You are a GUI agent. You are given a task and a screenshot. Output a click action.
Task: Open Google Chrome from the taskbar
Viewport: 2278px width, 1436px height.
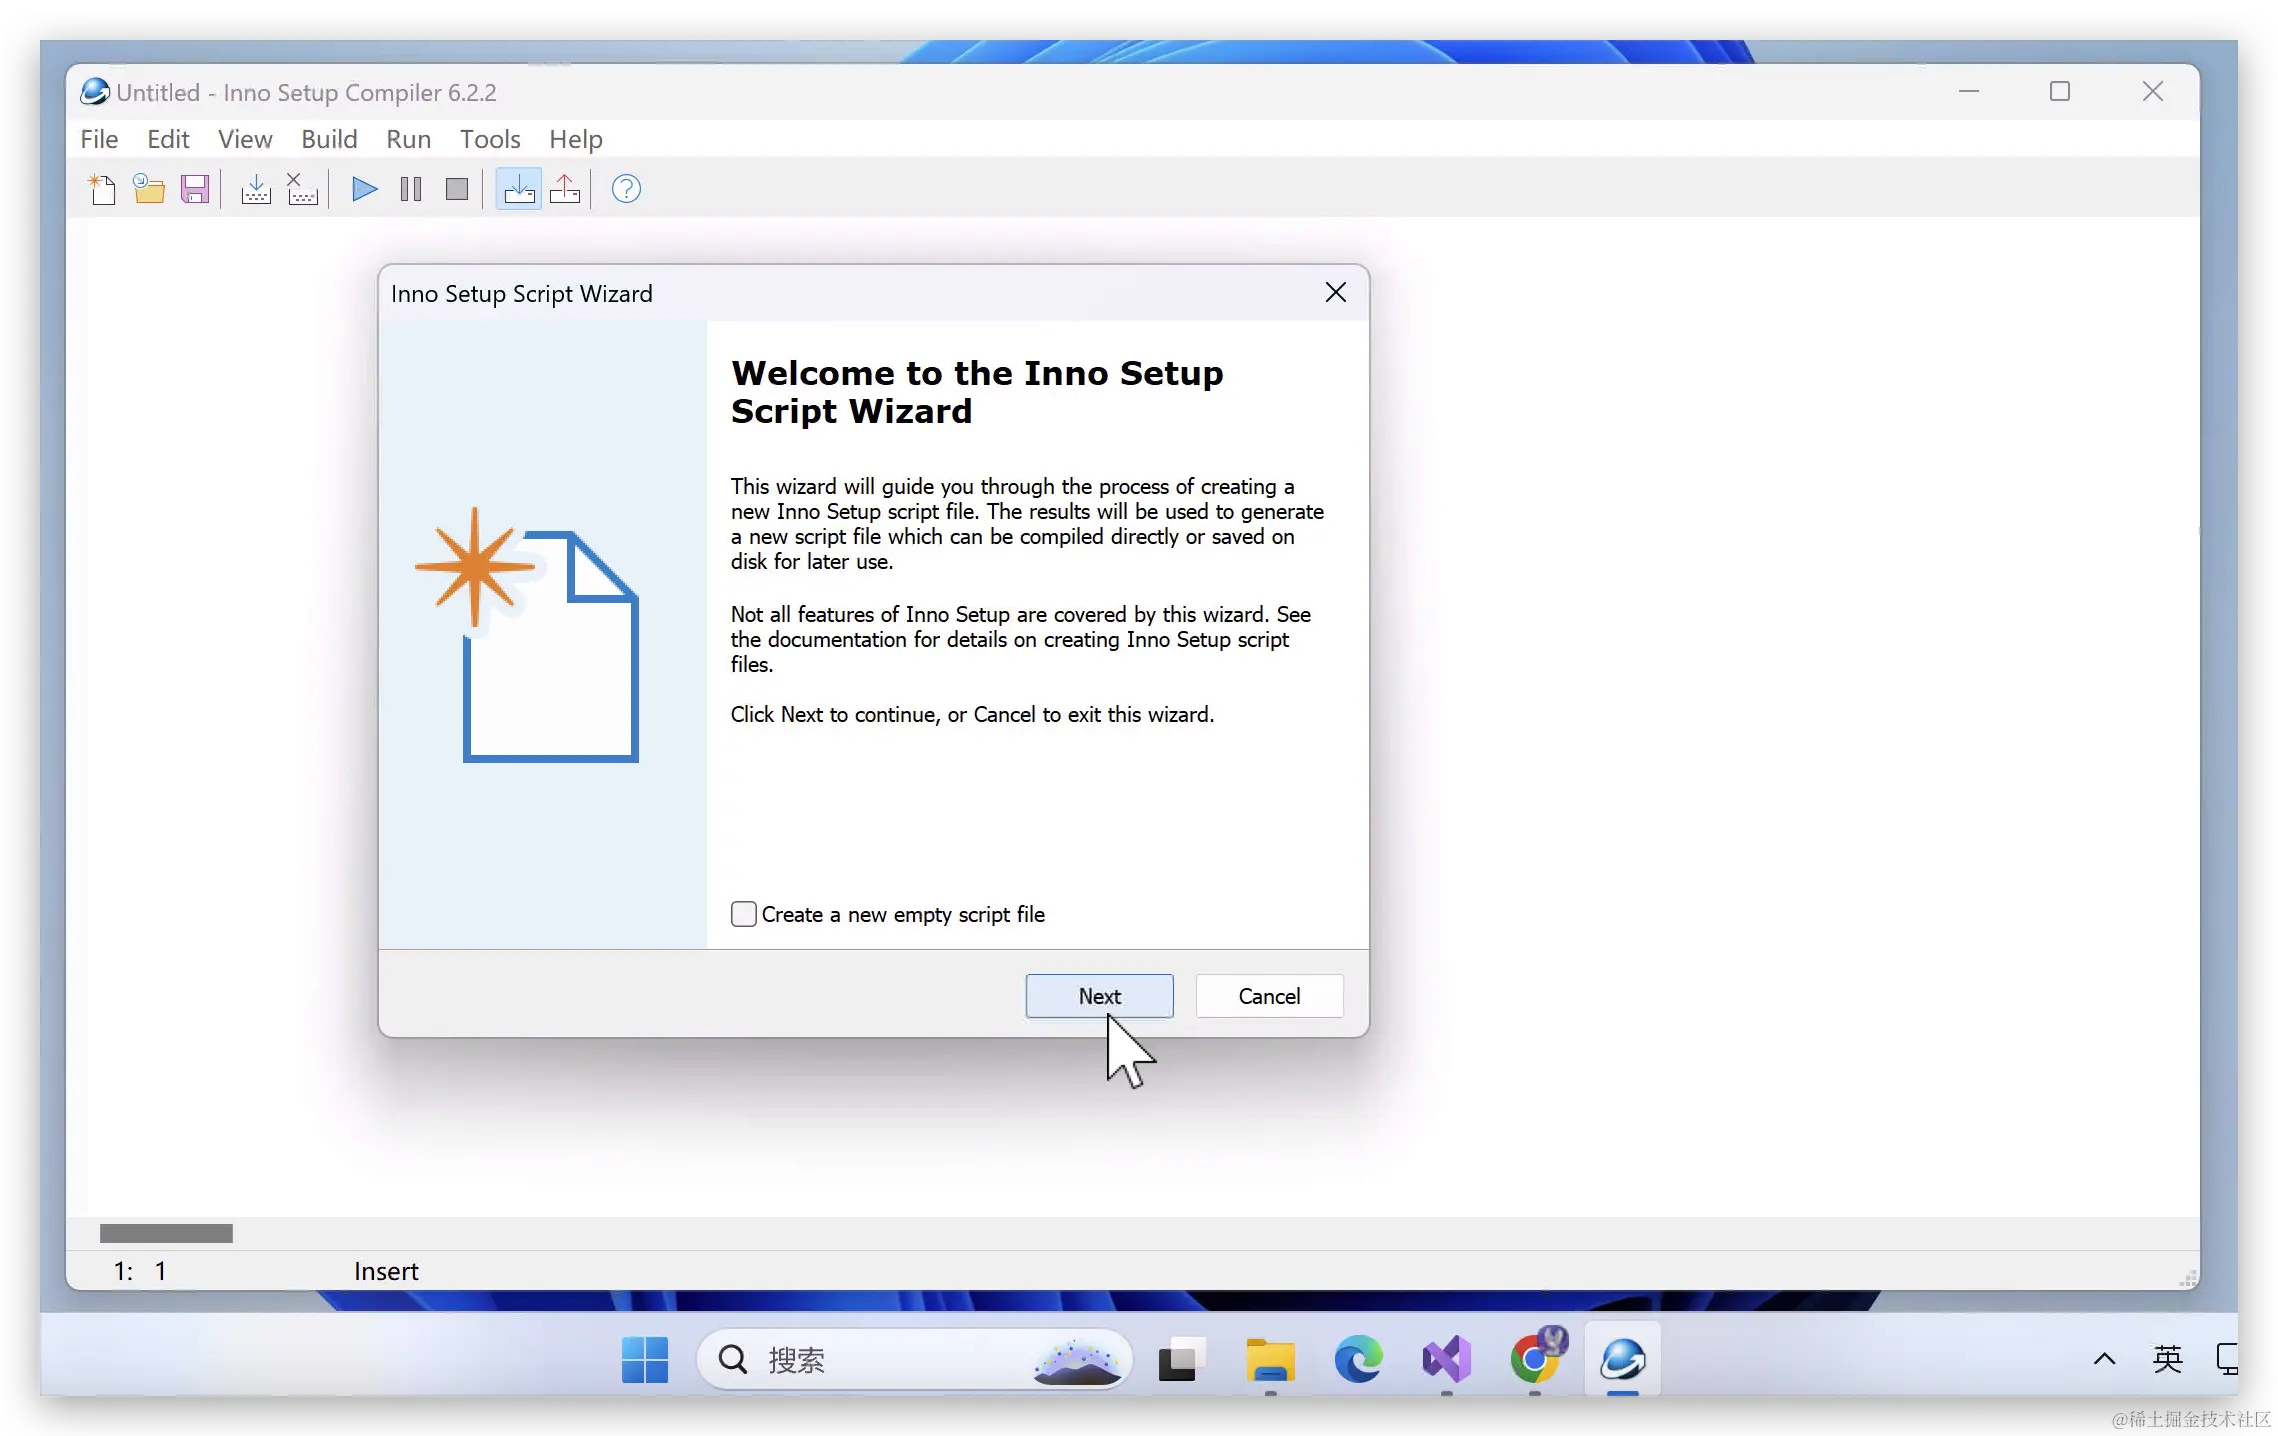pos(1535,1360)
